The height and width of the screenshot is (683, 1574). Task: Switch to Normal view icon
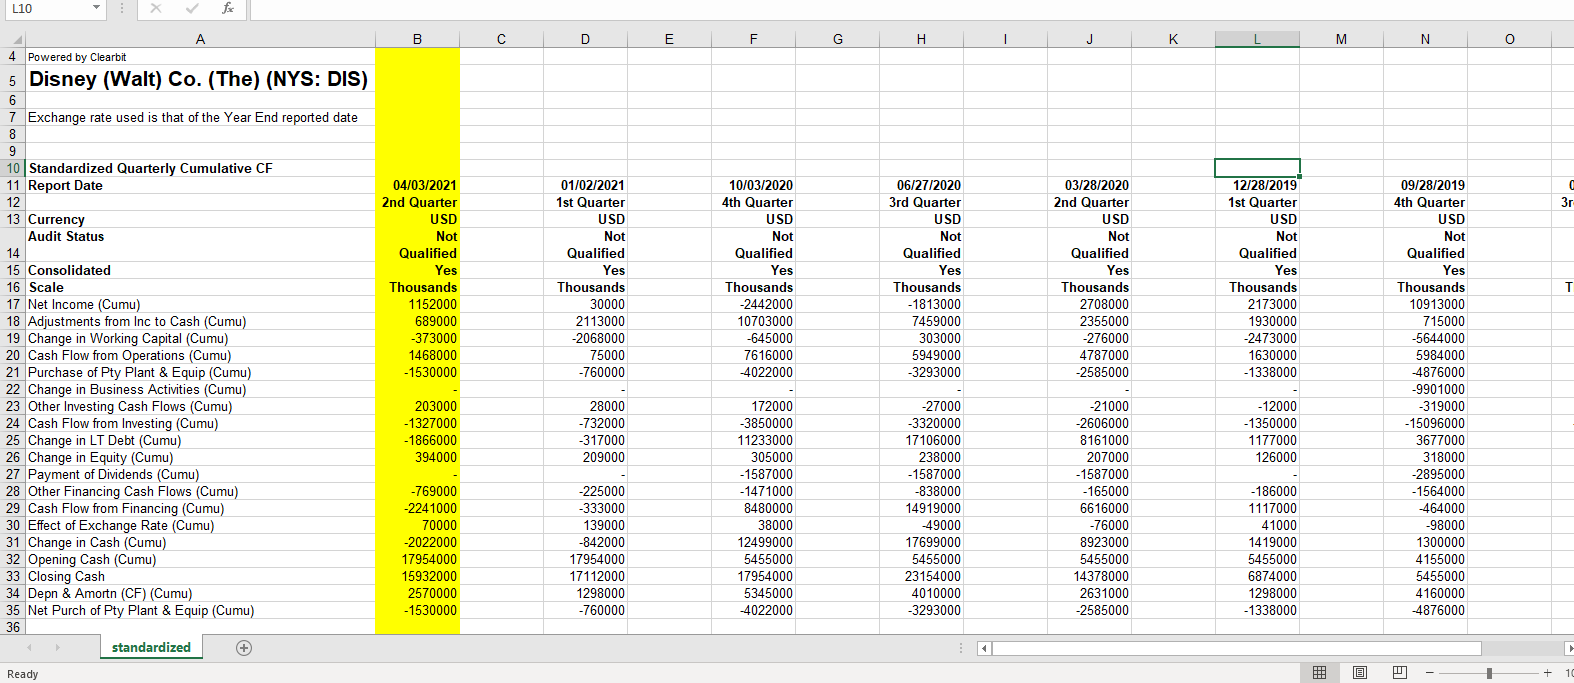coord(1319,673)
